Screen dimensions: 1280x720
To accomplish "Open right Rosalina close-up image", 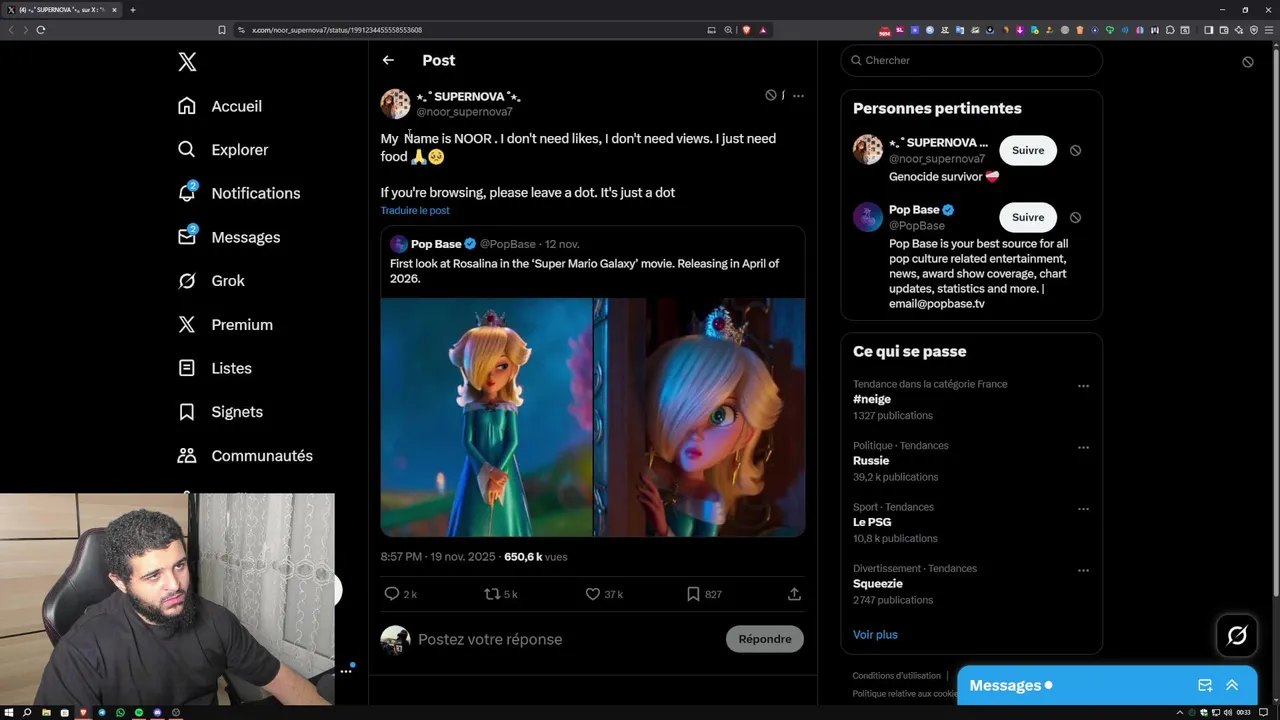I will pos(700,417).
